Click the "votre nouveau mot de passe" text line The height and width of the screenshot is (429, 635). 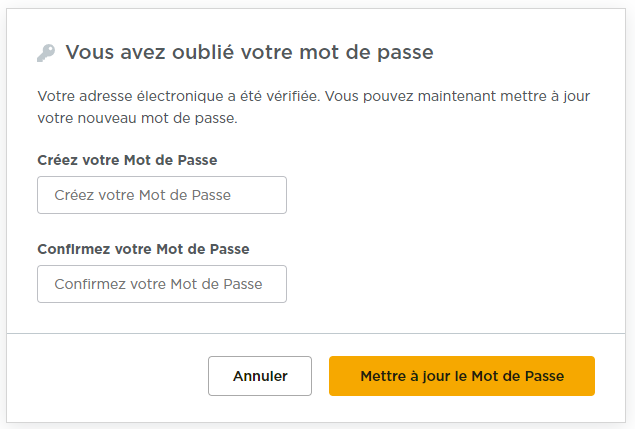click(137, 118)
